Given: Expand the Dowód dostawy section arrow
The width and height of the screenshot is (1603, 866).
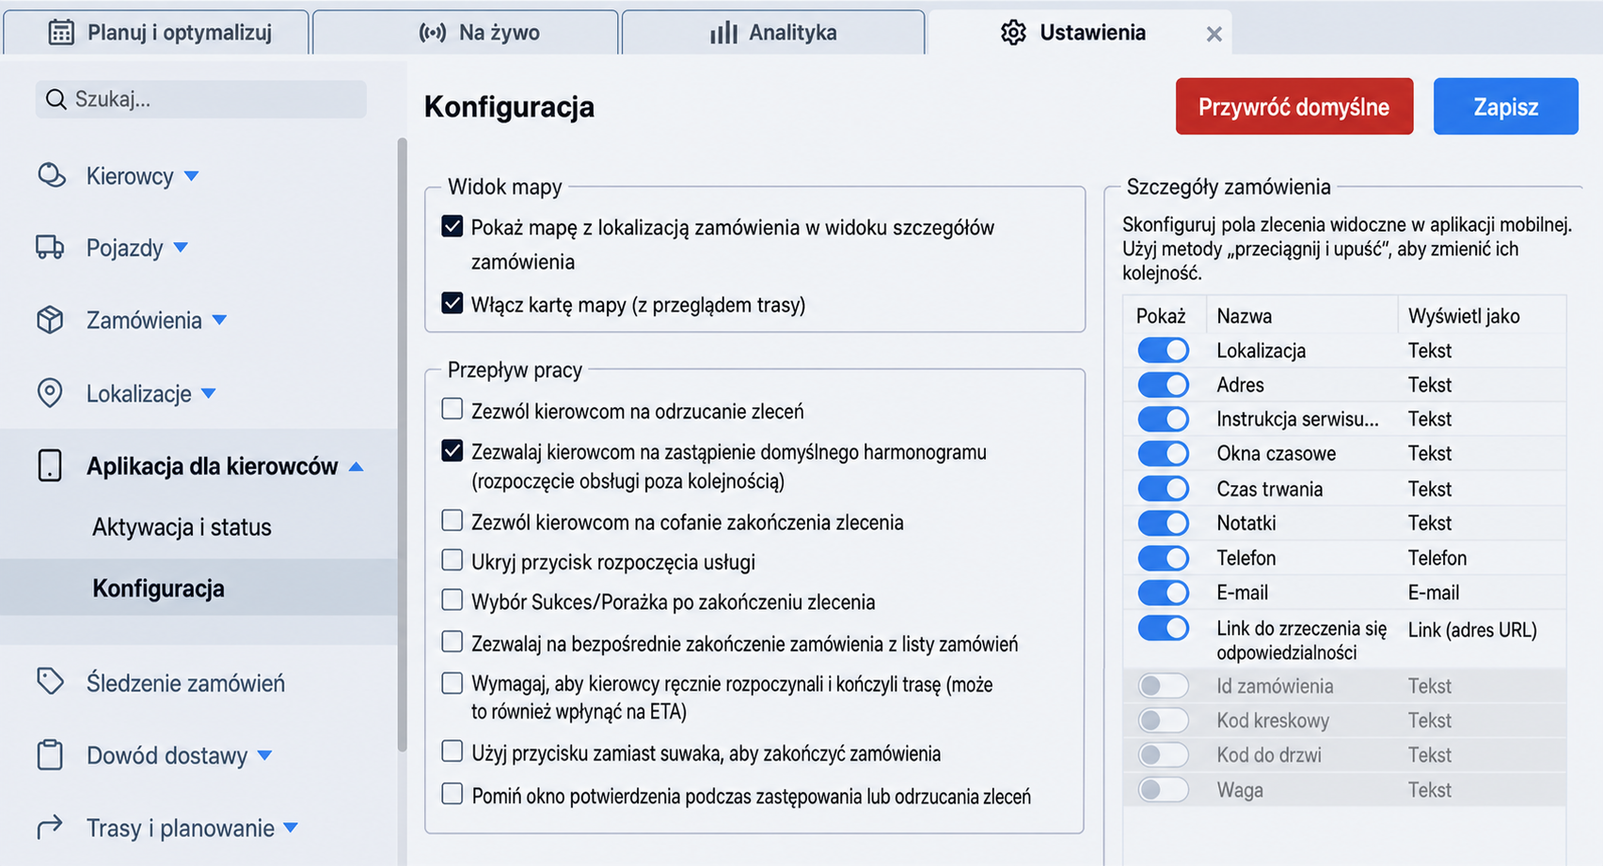Looking at the screenshot, I should coord(265,755).
